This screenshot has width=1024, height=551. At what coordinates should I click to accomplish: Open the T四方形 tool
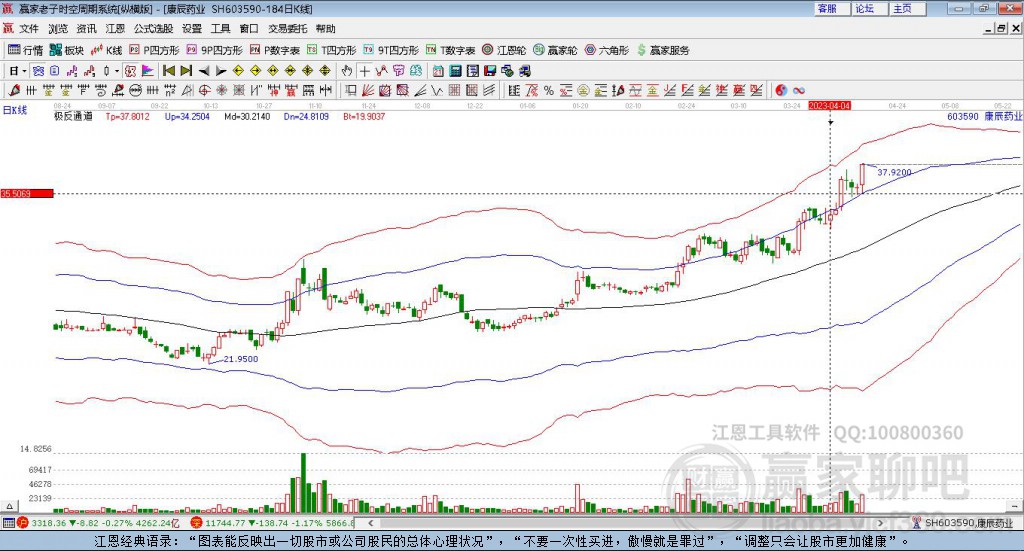(x=332, y=50)
